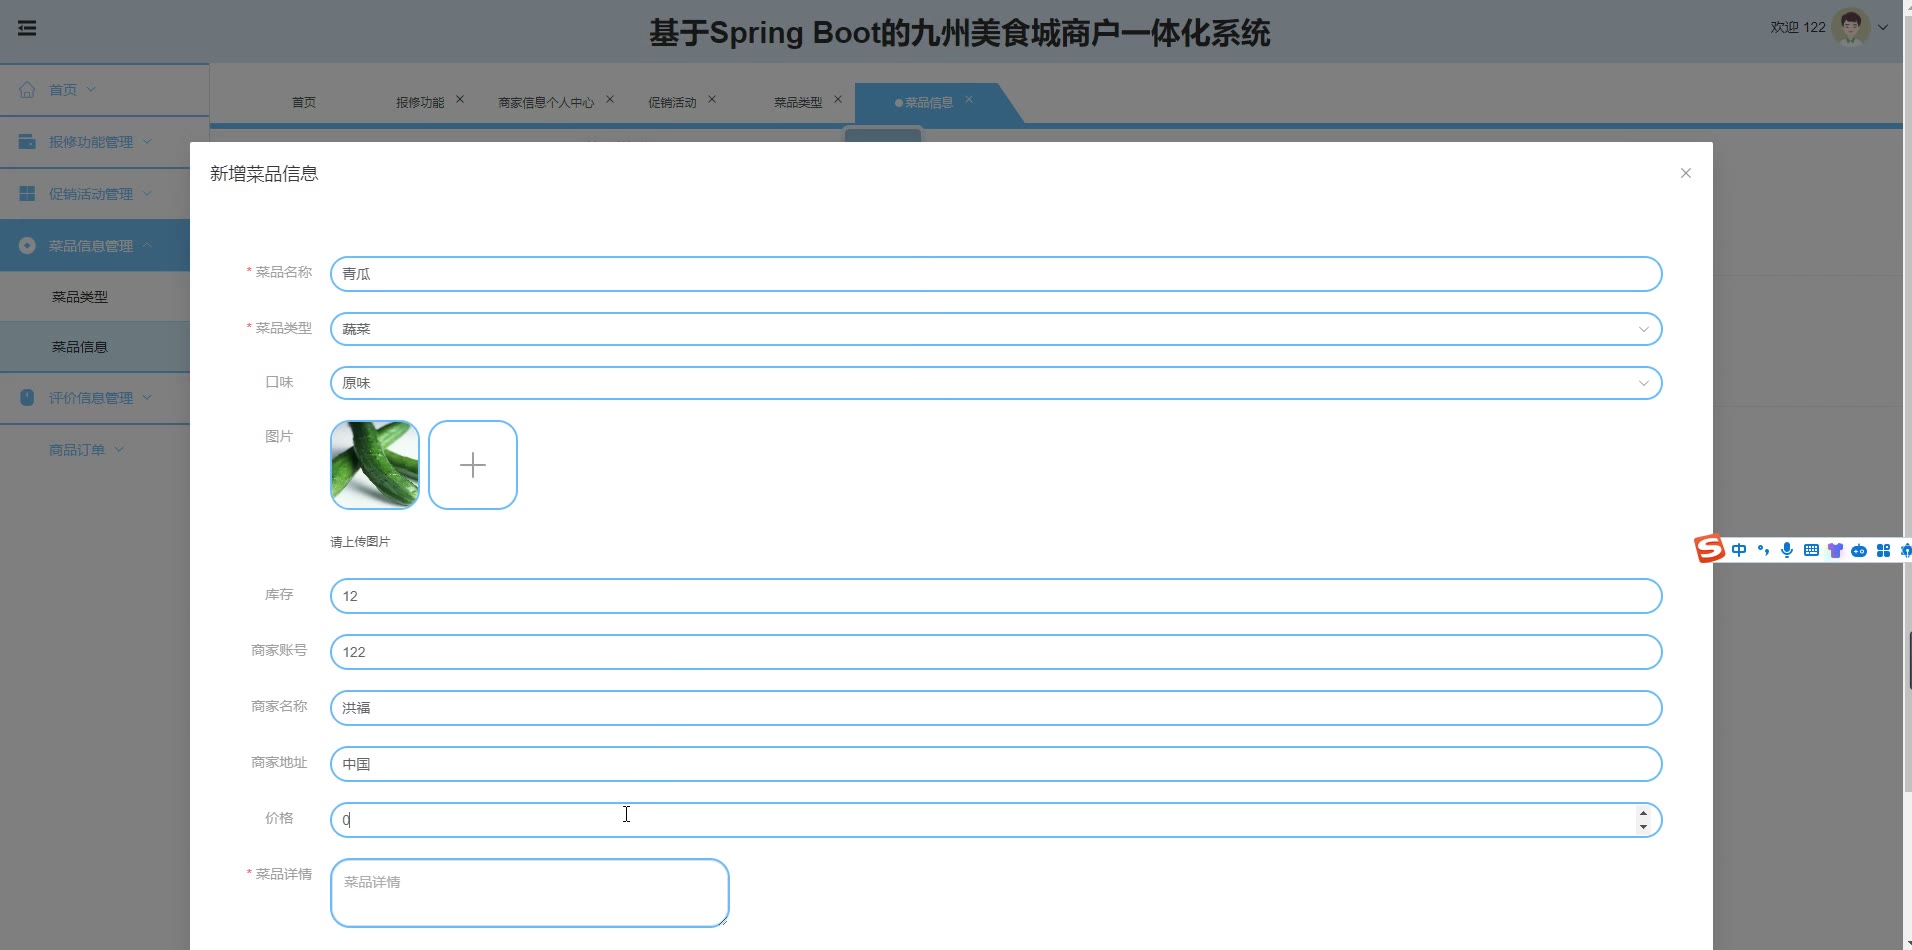
Task: Collapse the 菜品信息管理 chevron
Action: tap(147, 245)
